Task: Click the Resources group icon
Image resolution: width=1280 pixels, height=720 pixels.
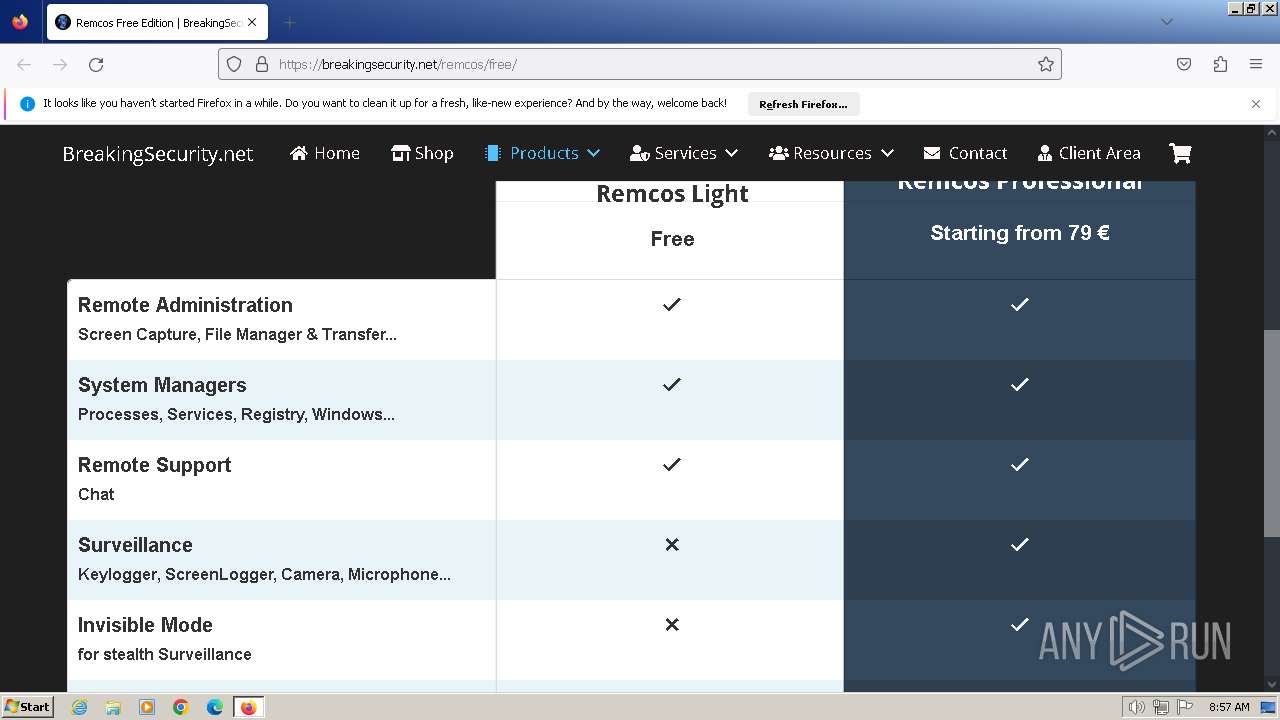Action: [x=779, y=153]
